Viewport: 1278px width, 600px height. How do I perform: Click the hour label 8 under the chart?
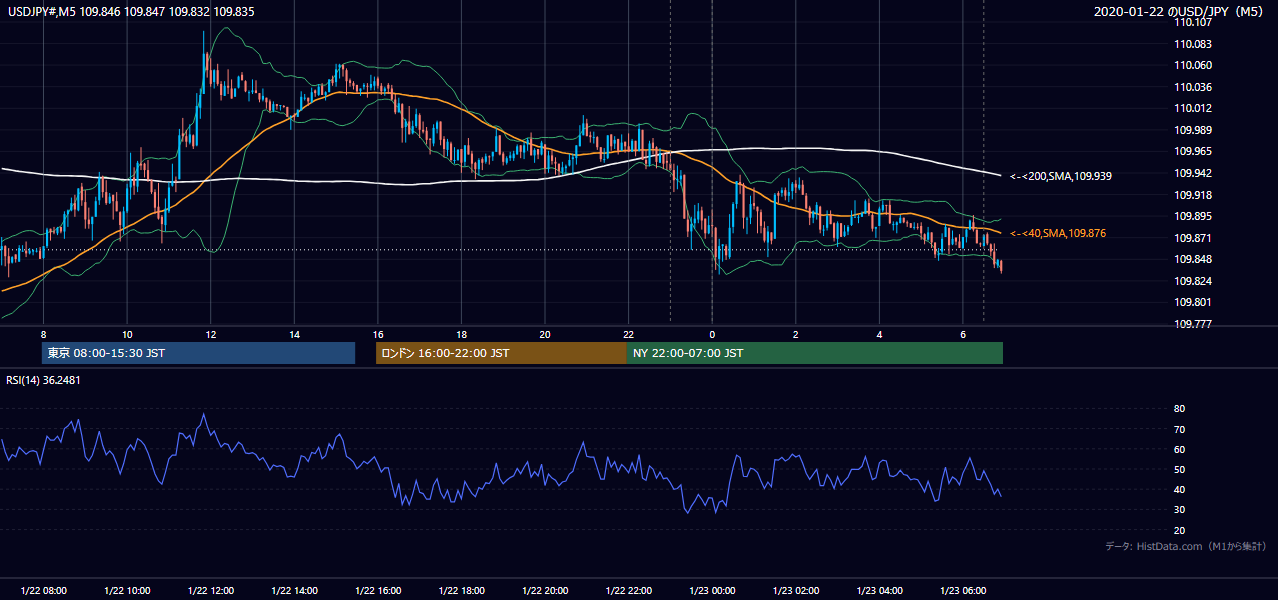43,334
